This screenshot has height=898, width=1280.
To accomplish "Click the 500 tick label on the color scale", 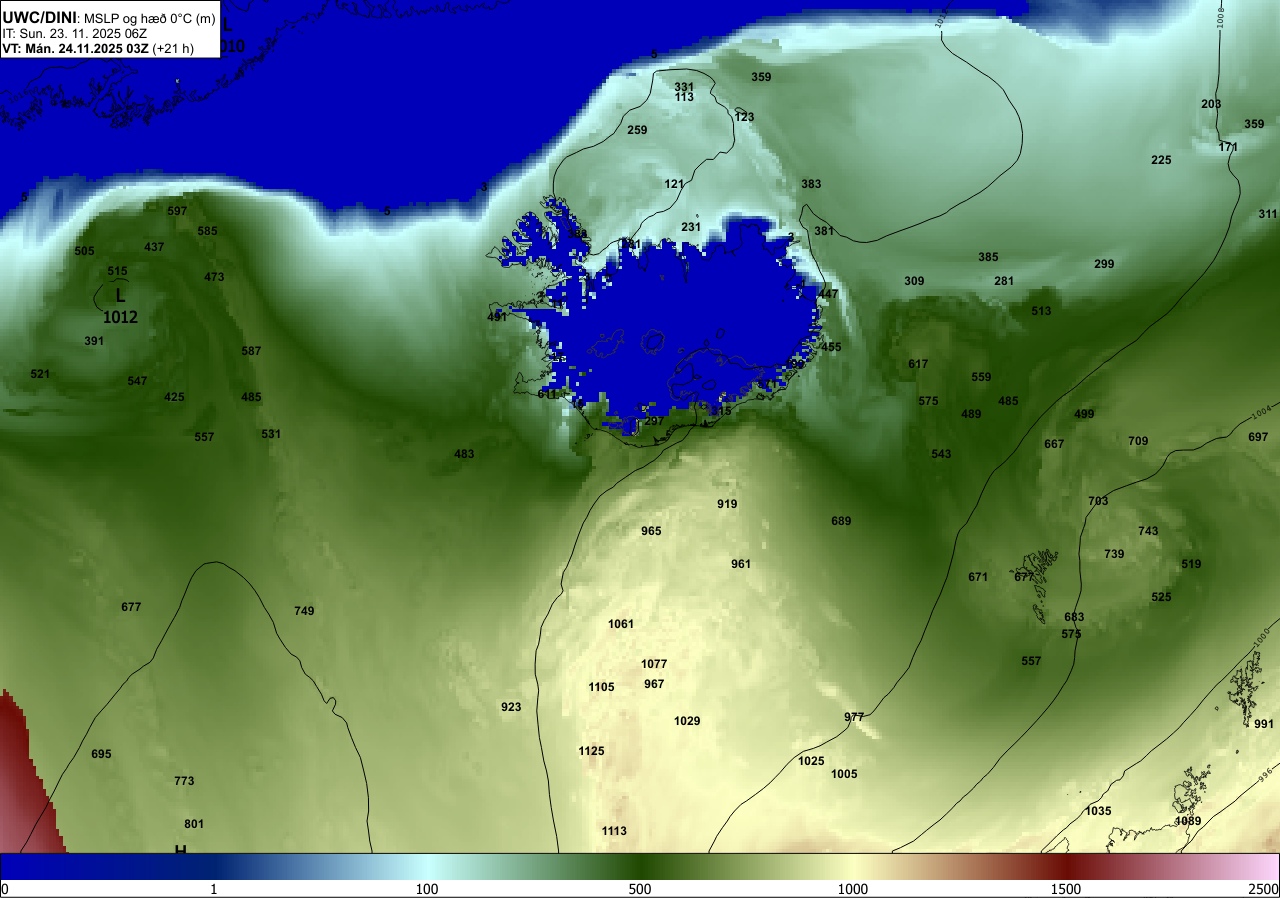I will [x=640, y=889].
